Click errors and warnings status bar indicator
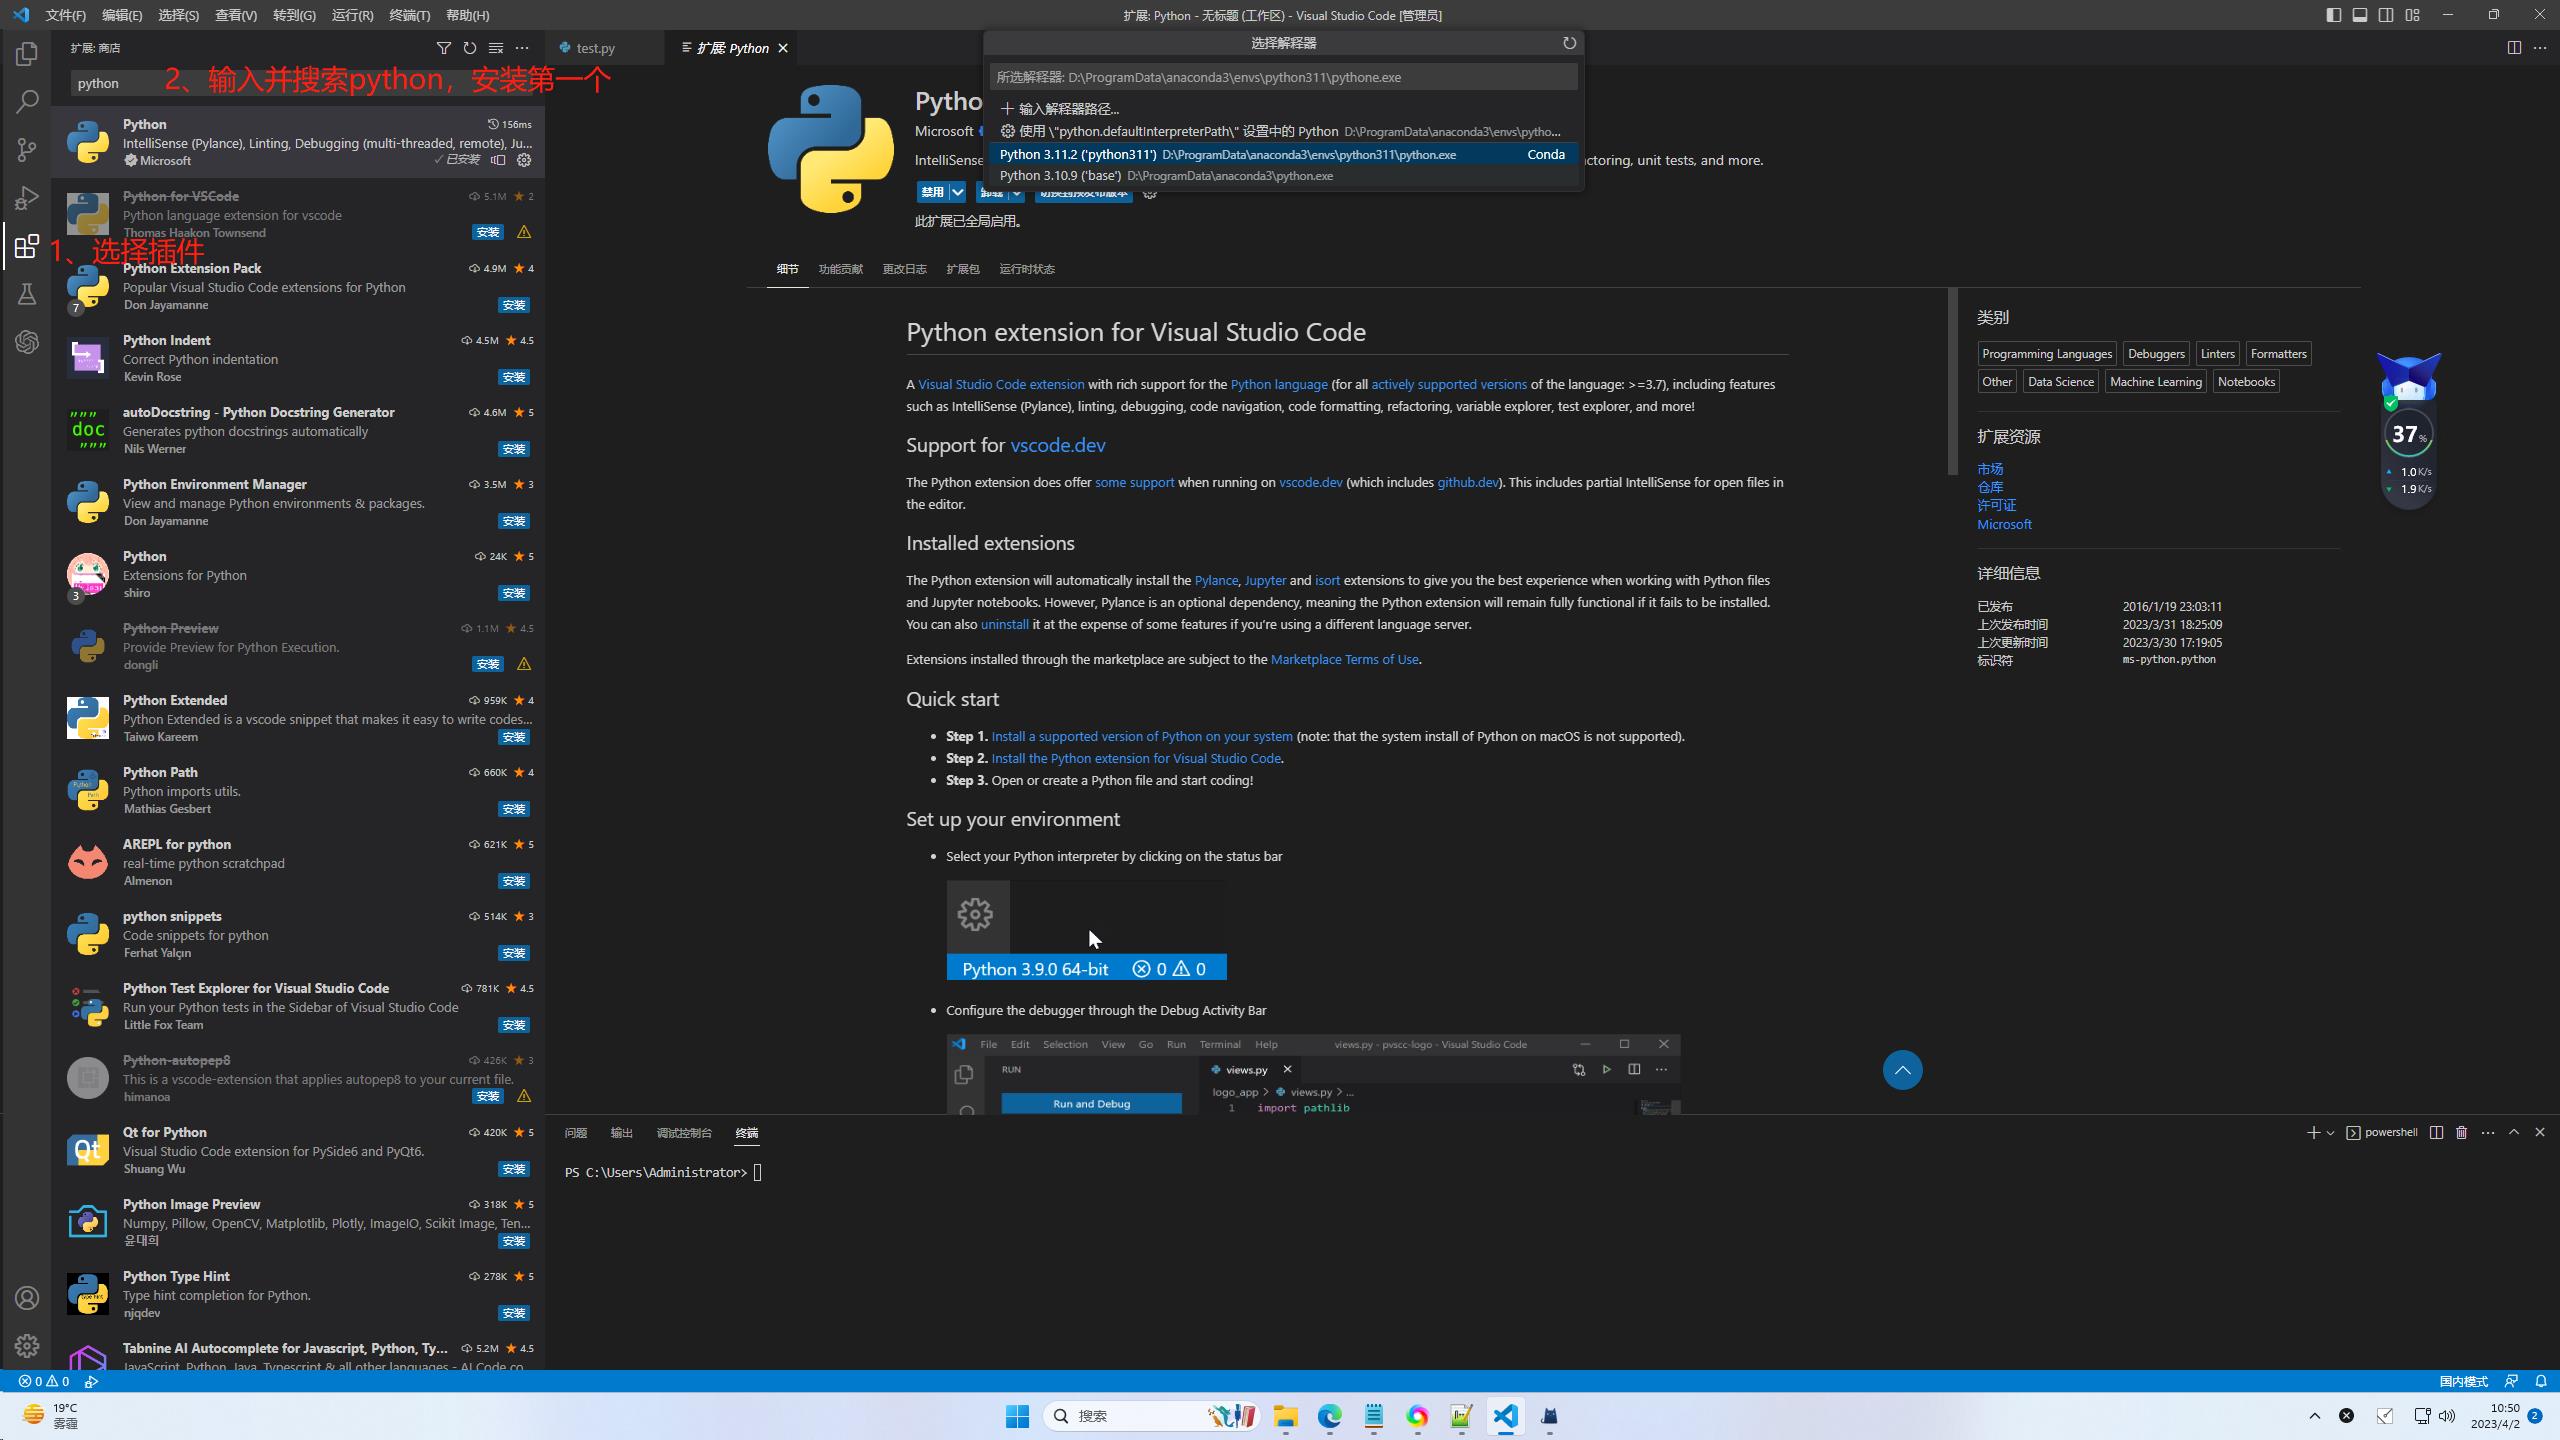Viewport: 2560px width, 1440px height. 44,1381
